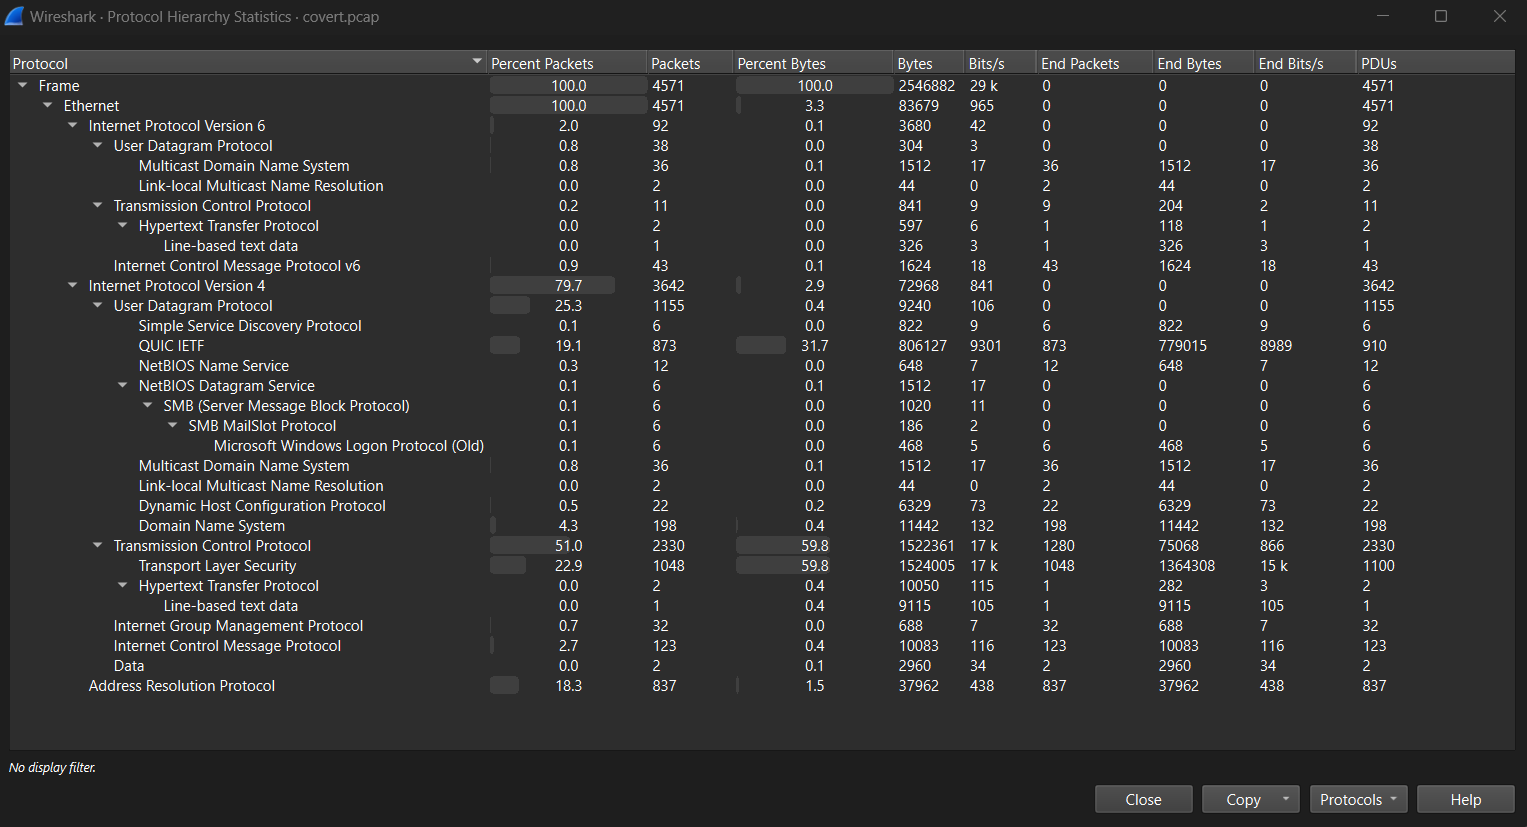Sort by End Bytes column header
This screenshot has width=1527, height=827.
click(1204, 63)
